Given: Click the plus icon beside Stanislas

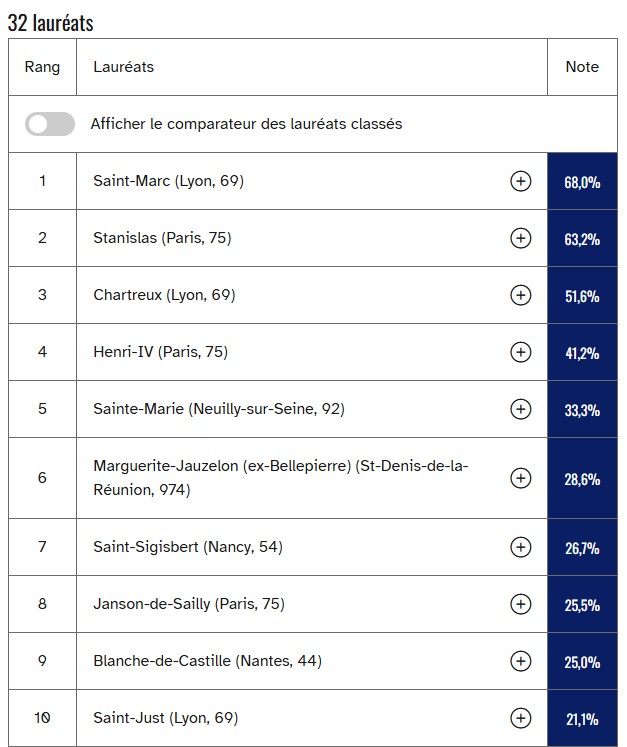Looking at the screenshot, I should 521,238.
